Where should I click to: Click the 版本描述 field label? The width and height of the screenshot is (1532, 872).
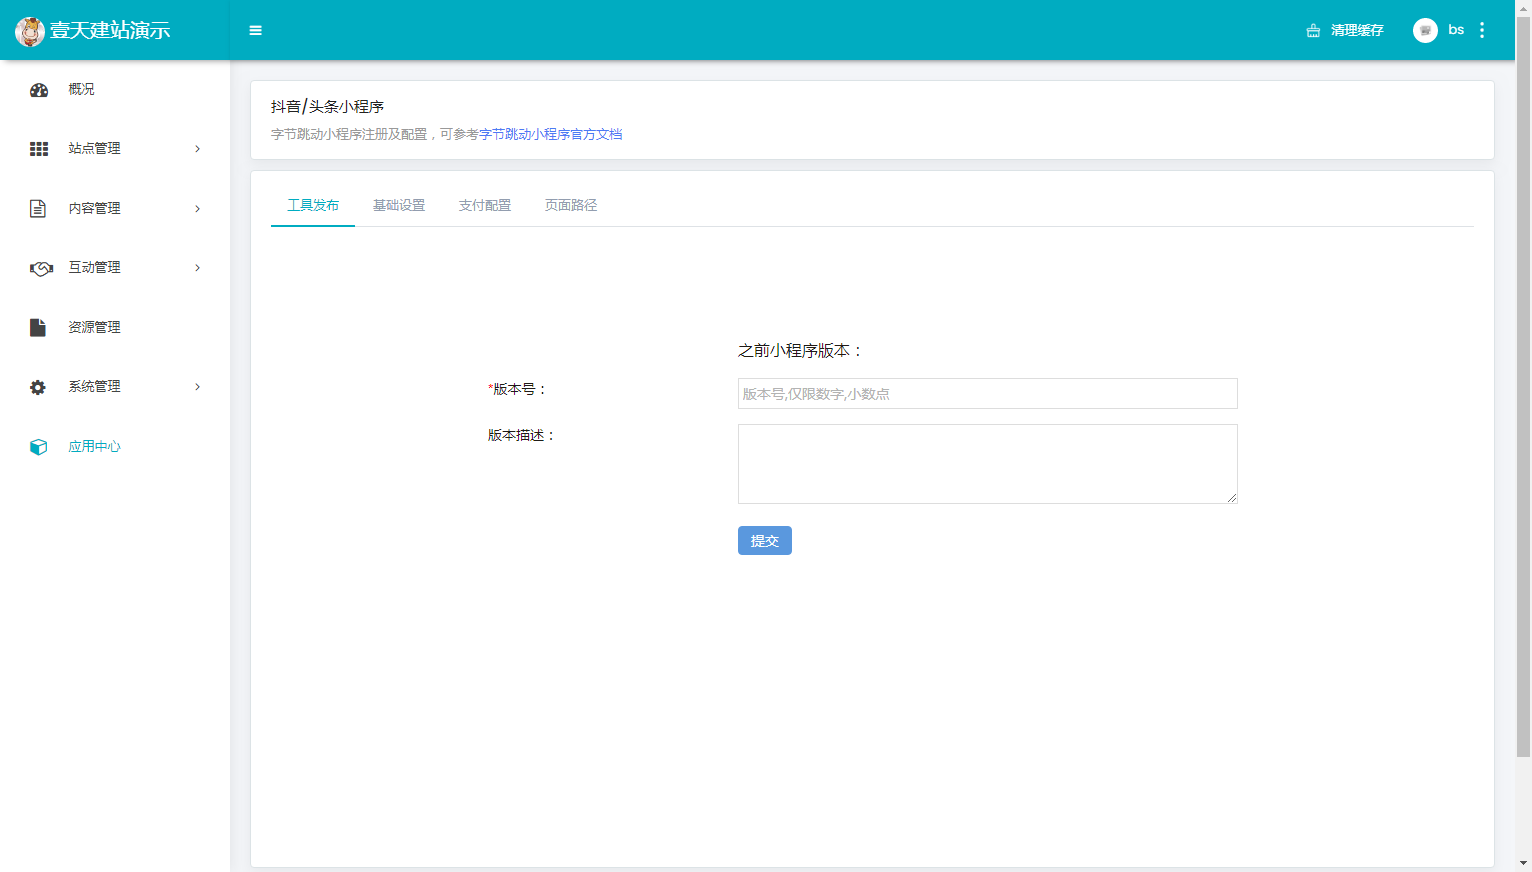coord(521,435)
